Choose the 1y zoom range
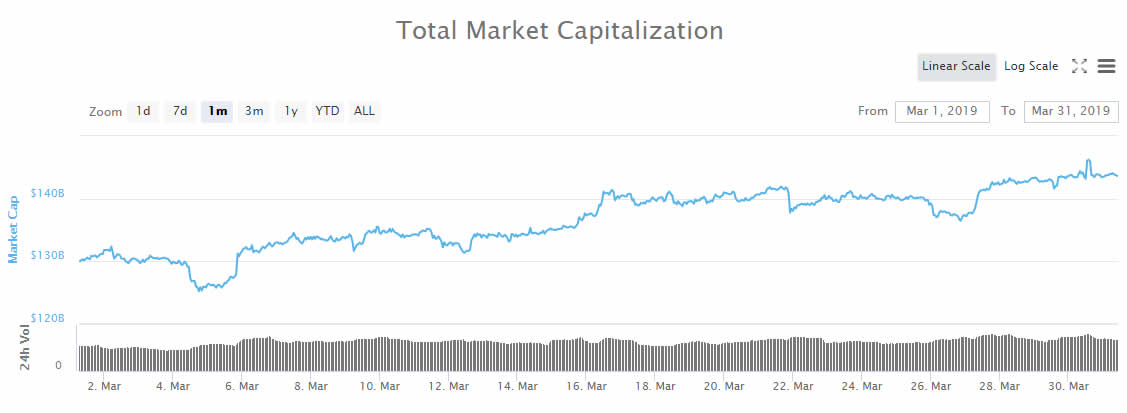This screenshot has width=1127, height=413. pyautogui.click(x=291, y=111)
